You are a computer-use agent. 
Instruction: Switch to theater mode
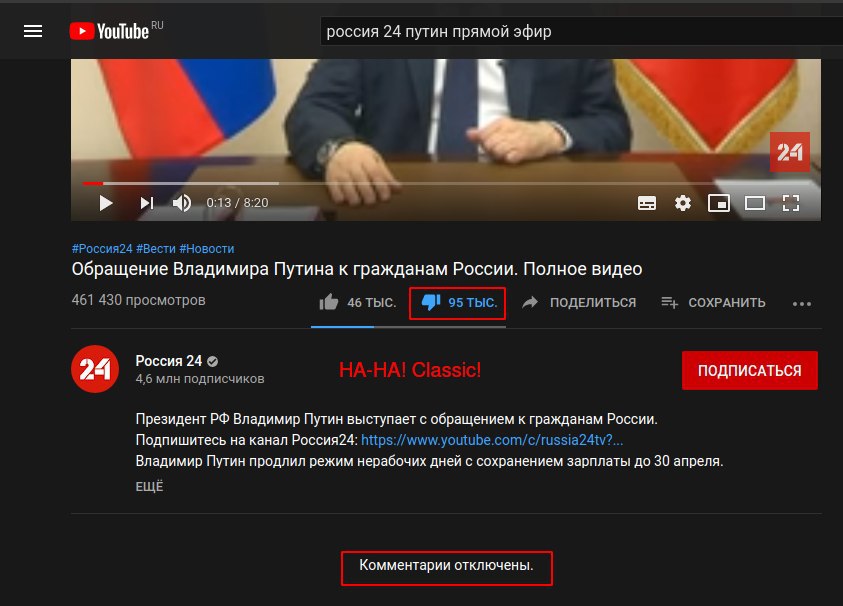click(755, 203)
